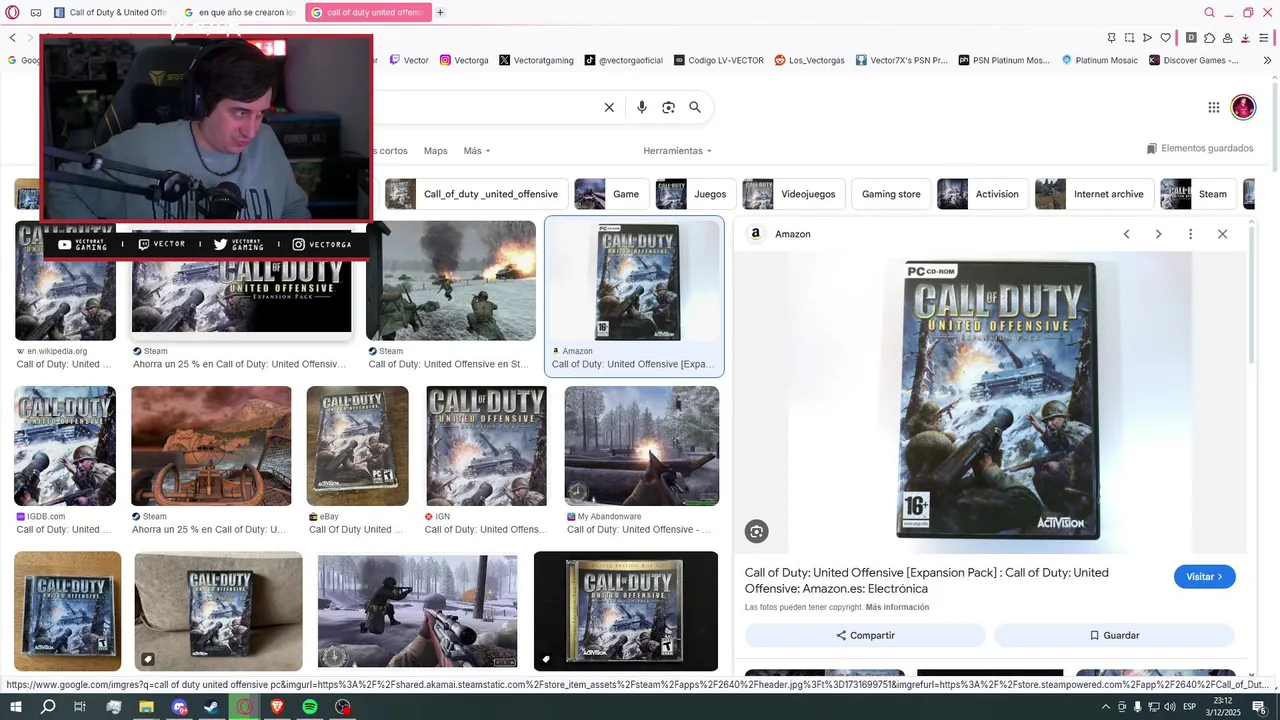Open File Explorer from the taskbar

(146, 707)
